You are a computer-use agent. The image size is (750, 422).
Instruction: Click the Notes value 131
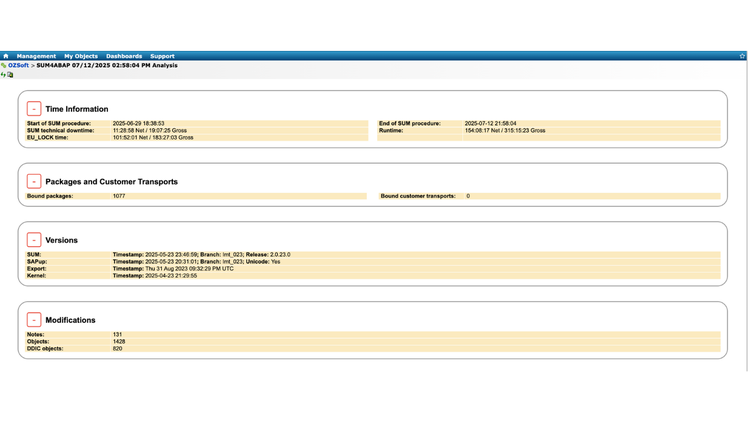(117, 334)
